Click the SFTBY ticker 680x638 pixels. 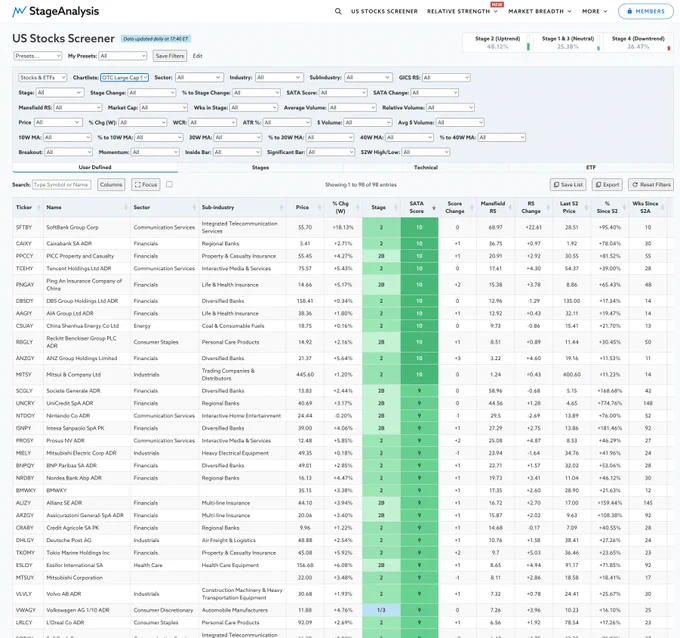point(24,227)
